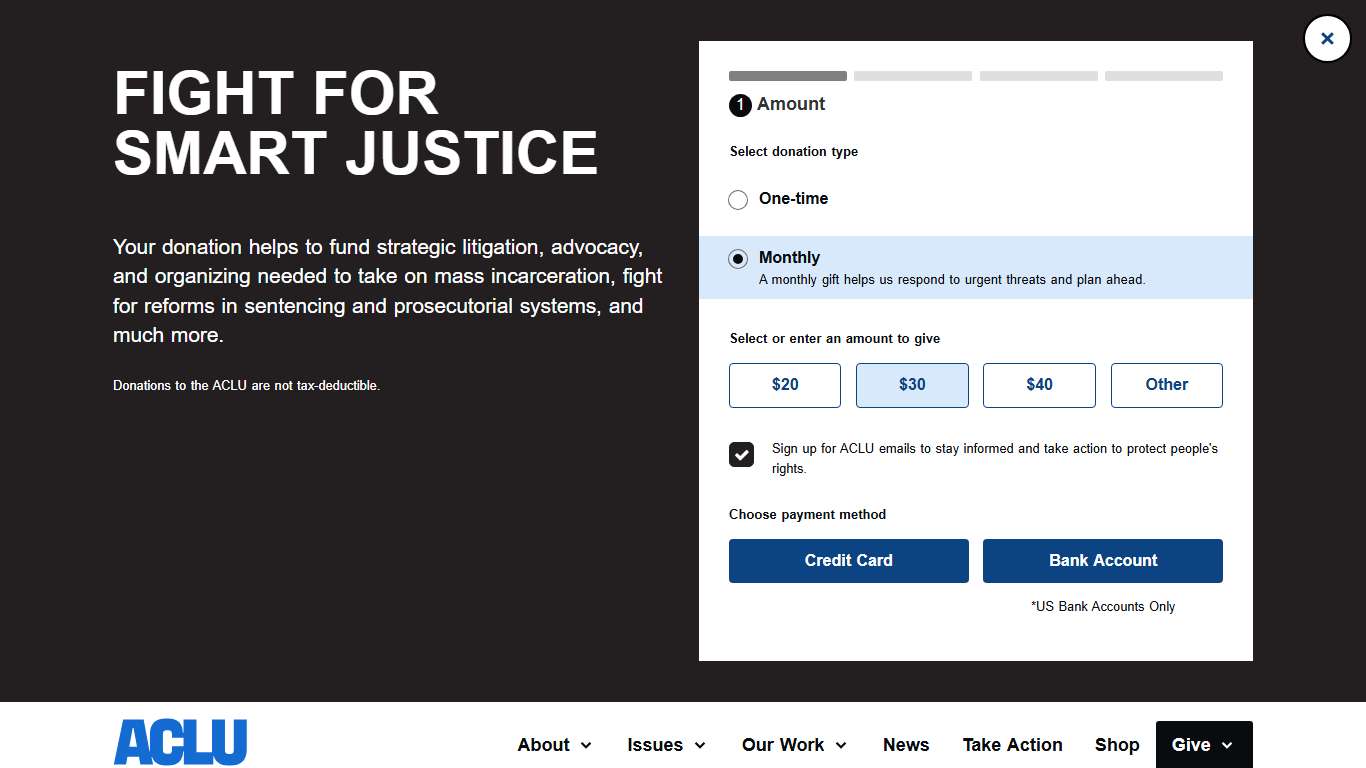The image size is (1366, 768).
Task: Expand the Issues dropdown chevron
Action: point(700,745)
